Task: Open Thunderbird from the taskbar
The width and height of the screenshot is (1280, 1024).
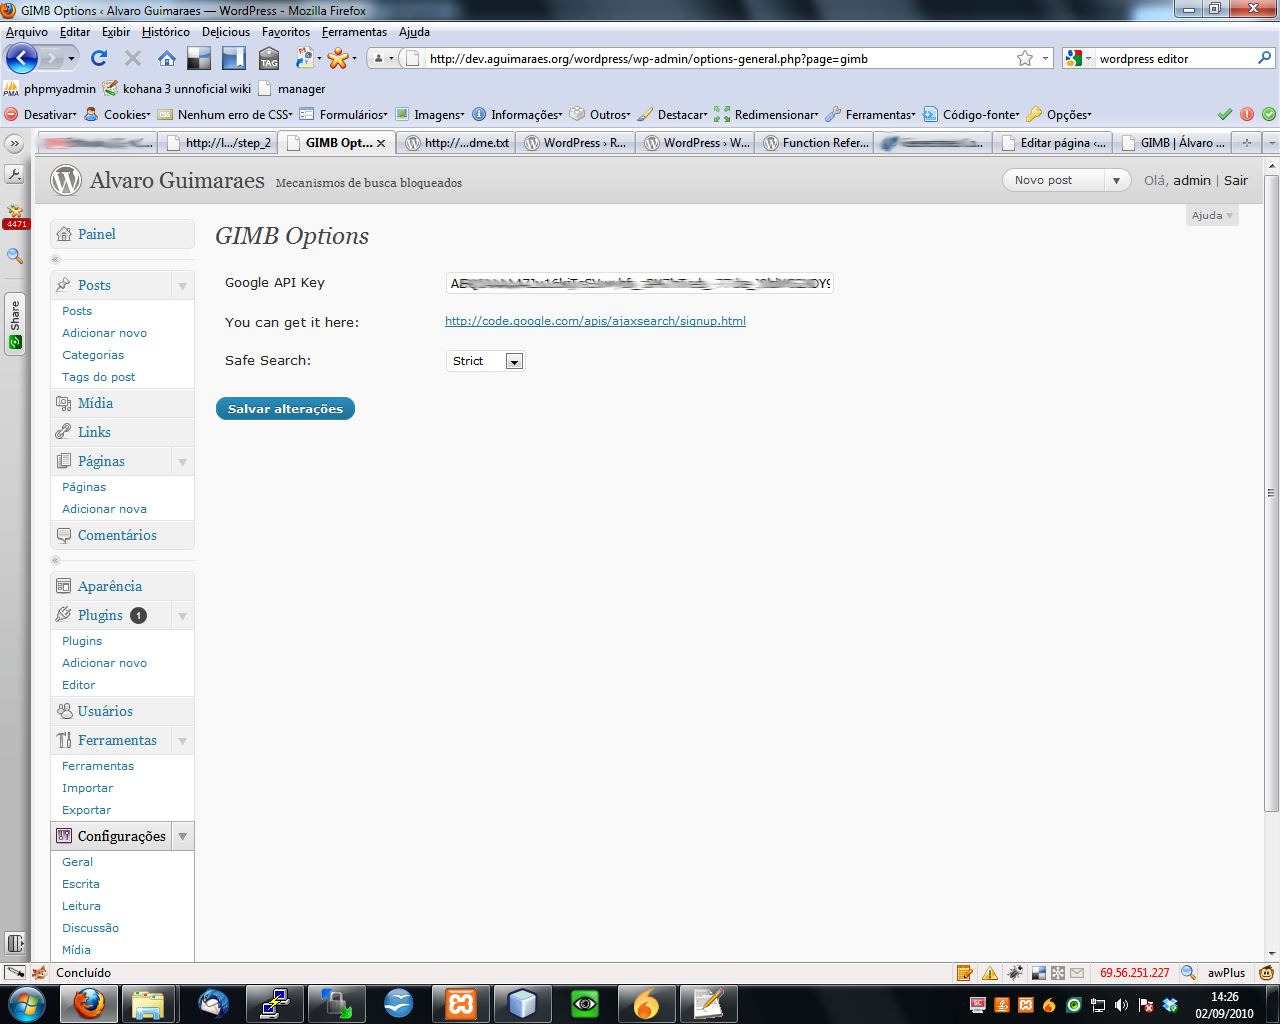Action: 213,1003
